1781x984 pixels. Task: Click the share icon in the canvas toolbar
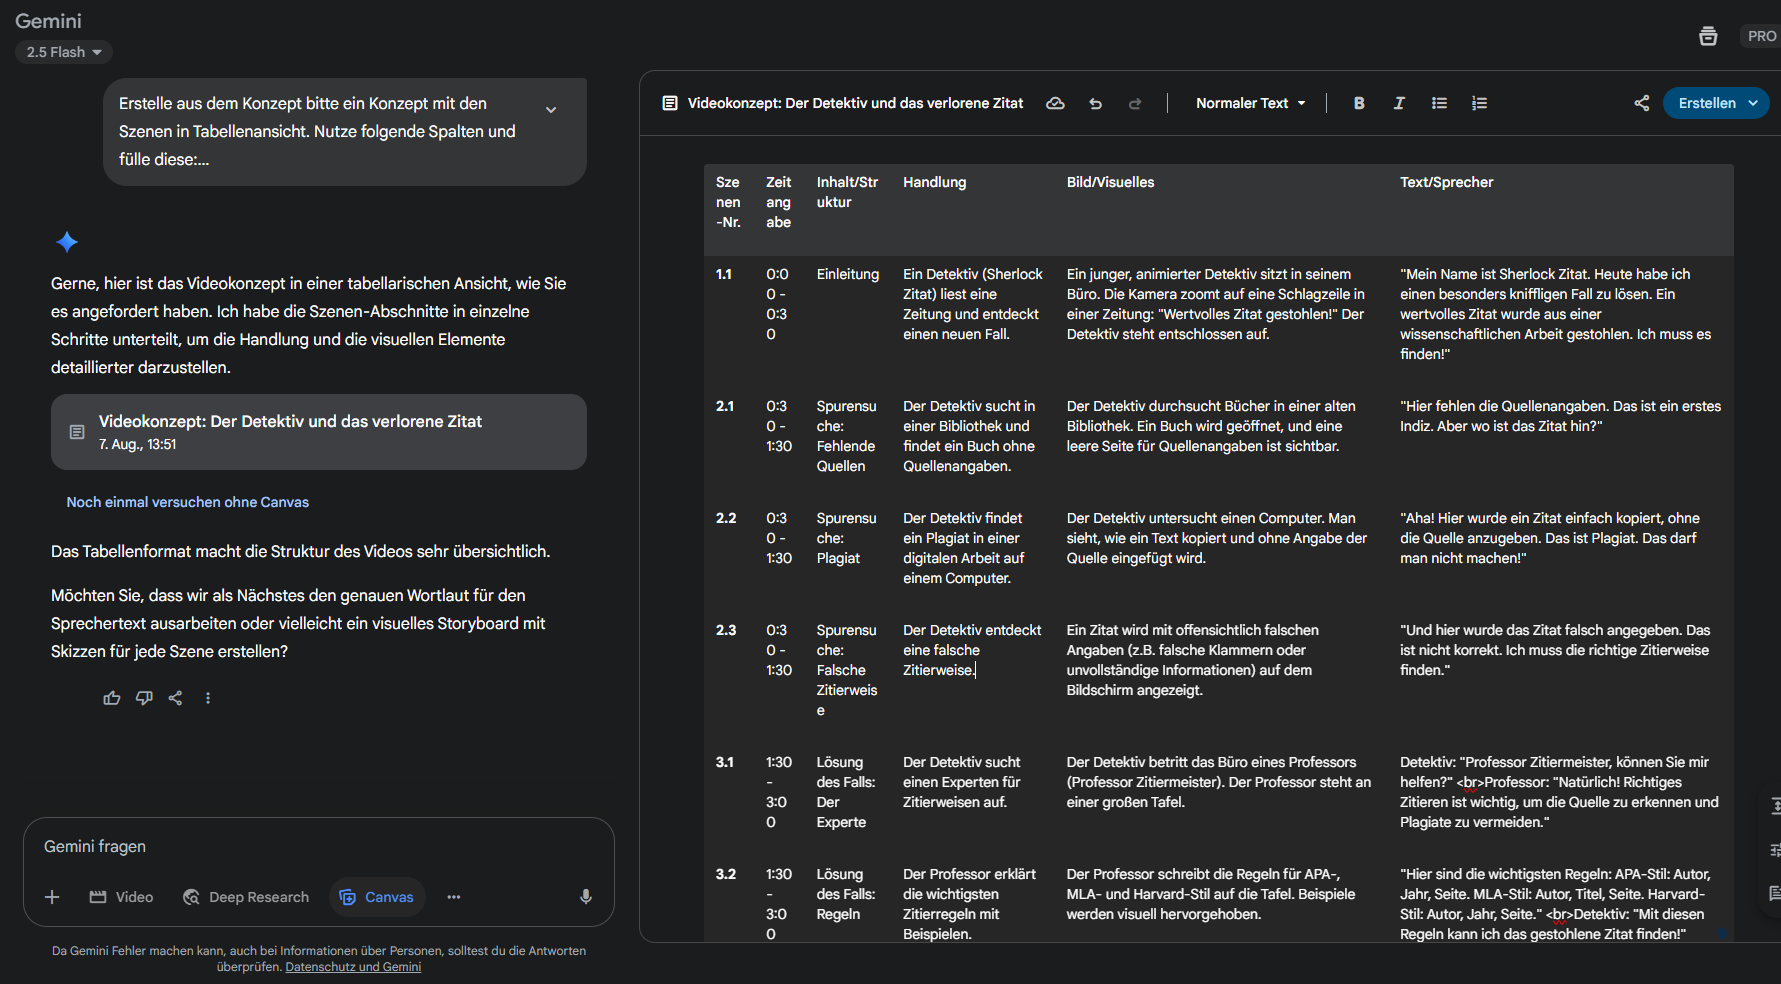[x=1641, y=103]
